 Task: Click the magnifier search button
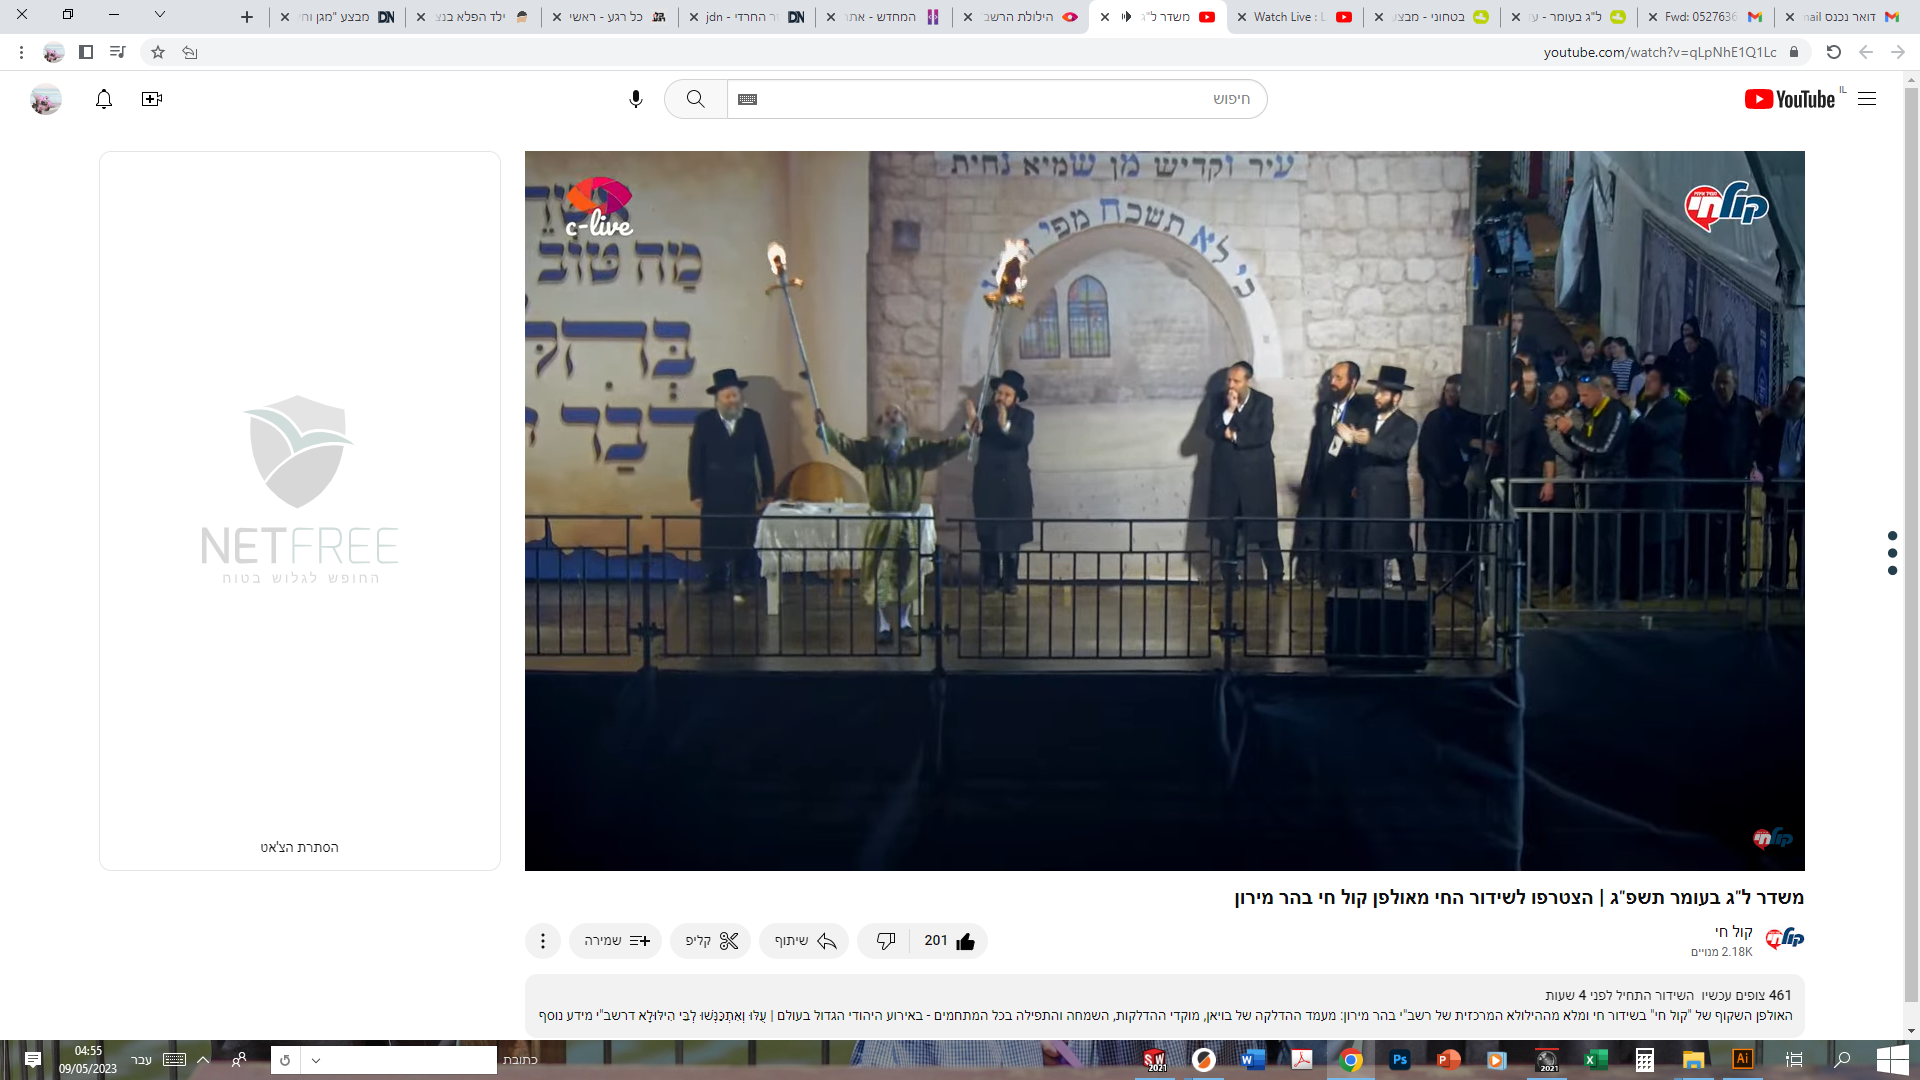(x=696, y=99)
